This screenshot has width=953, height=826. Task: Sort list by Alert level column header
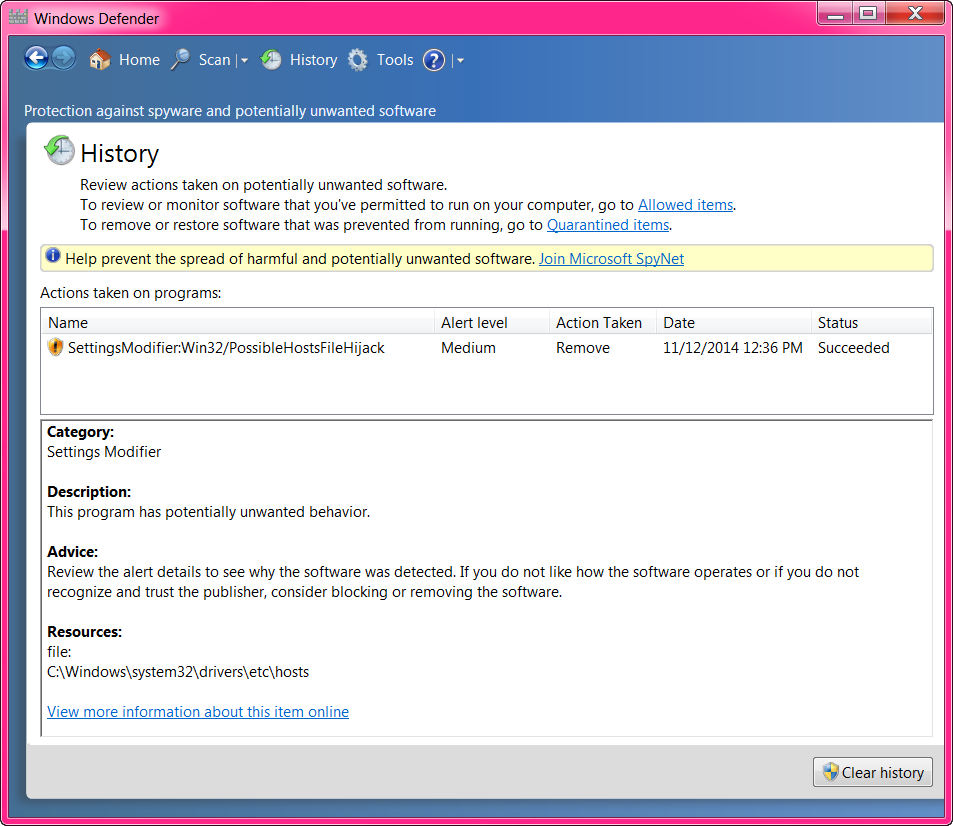492,322
